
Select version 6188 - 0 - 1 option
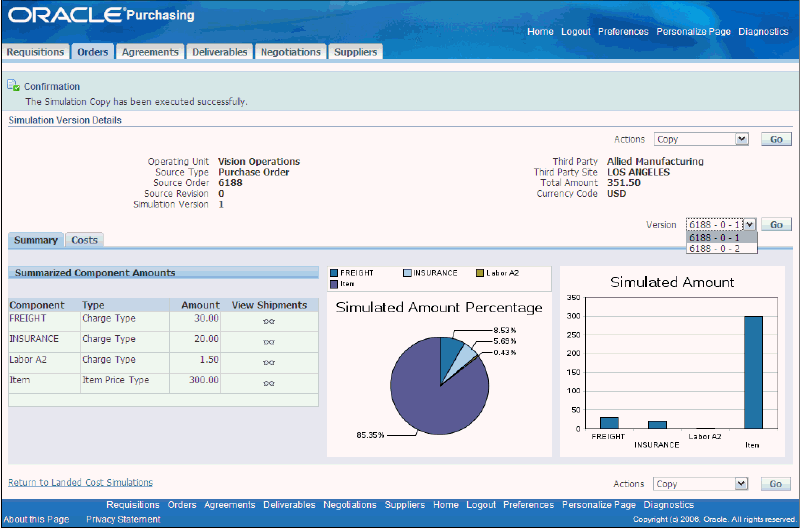click(721, 238)
